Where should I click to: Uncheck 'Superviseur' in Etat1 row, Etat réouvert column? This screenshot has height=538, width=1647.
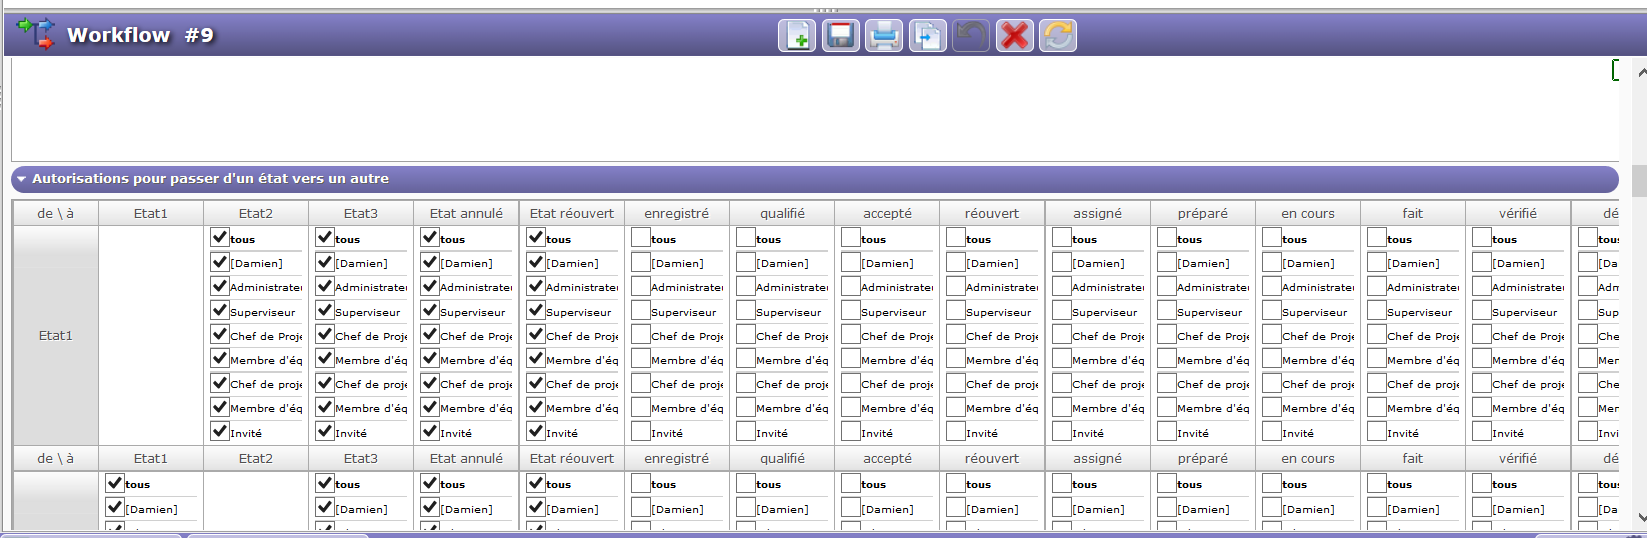(536, 310)
